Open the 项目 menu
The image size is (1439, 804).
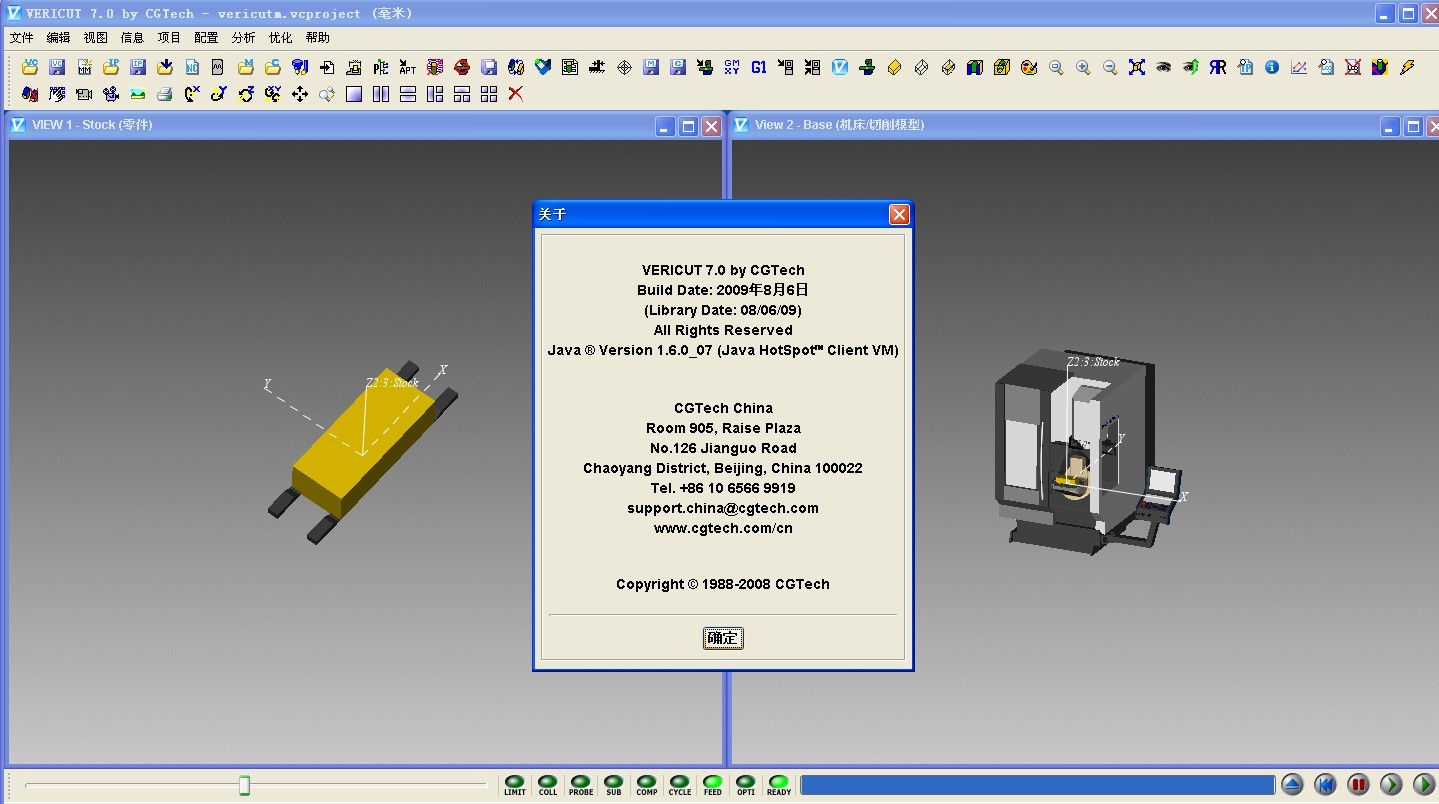click(169, 38)
